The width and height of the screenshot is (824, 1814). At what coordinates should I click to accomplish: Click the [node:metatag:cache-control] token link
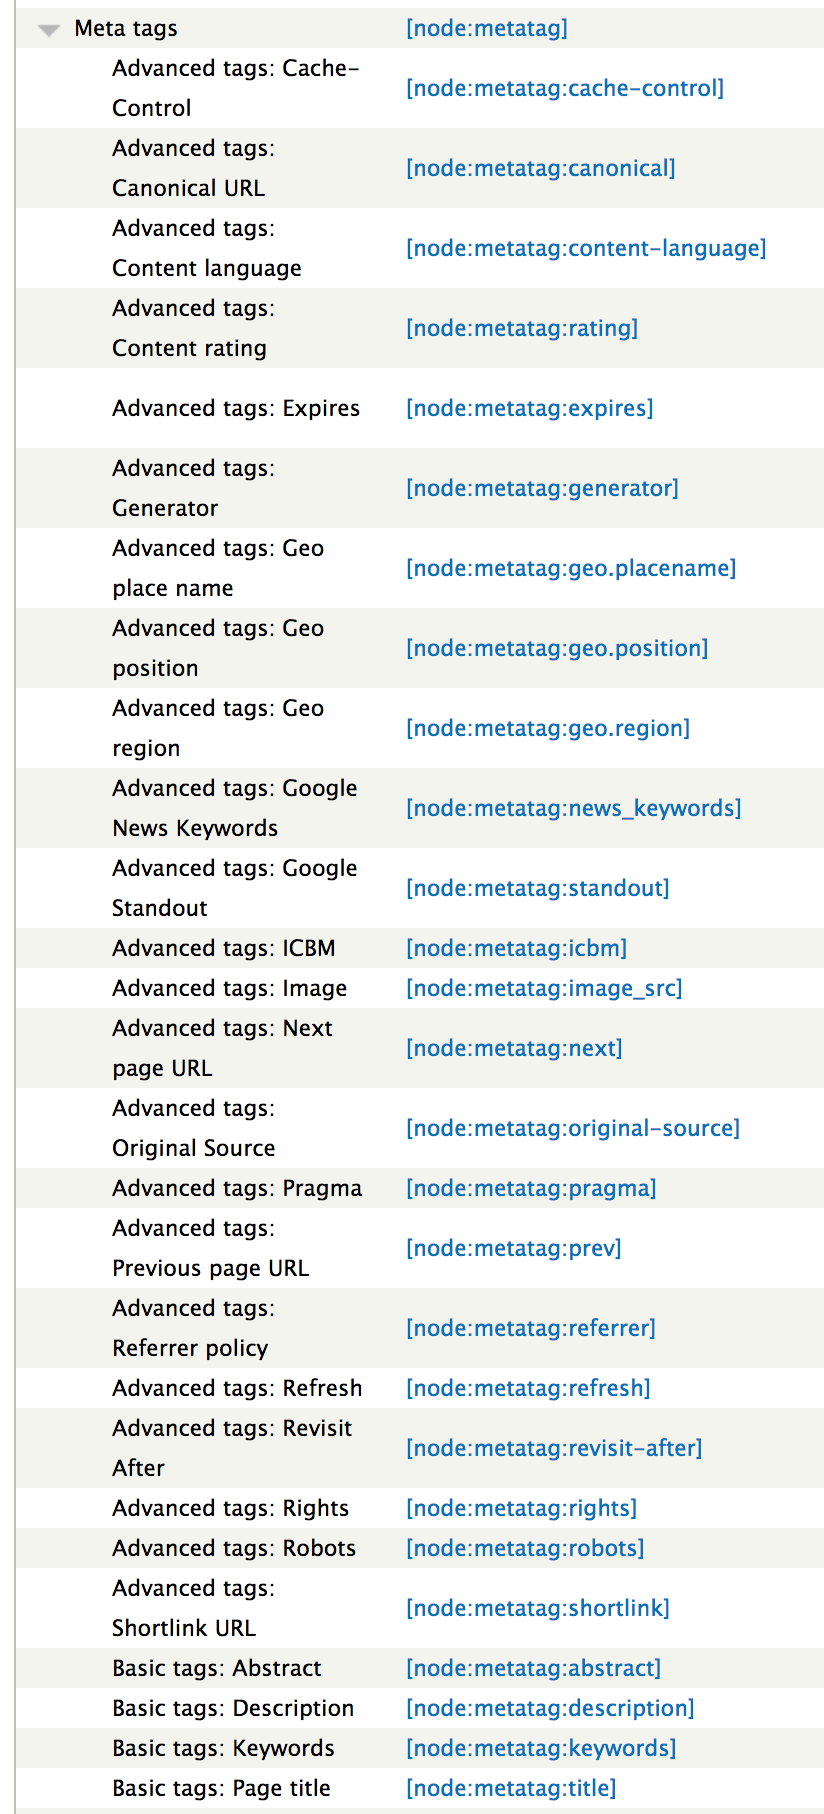click(x=565, y=88)
